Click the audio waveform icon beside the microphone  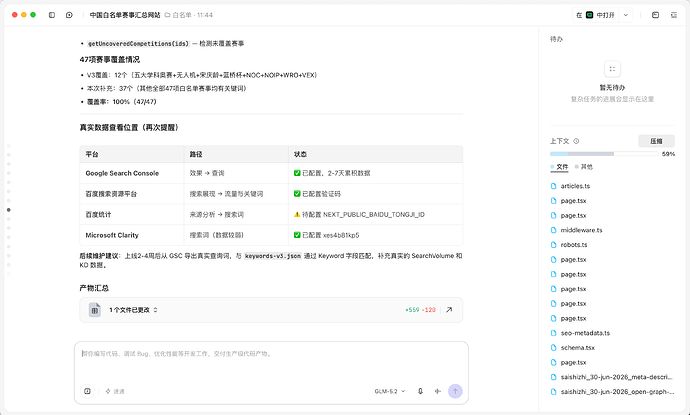437,391
